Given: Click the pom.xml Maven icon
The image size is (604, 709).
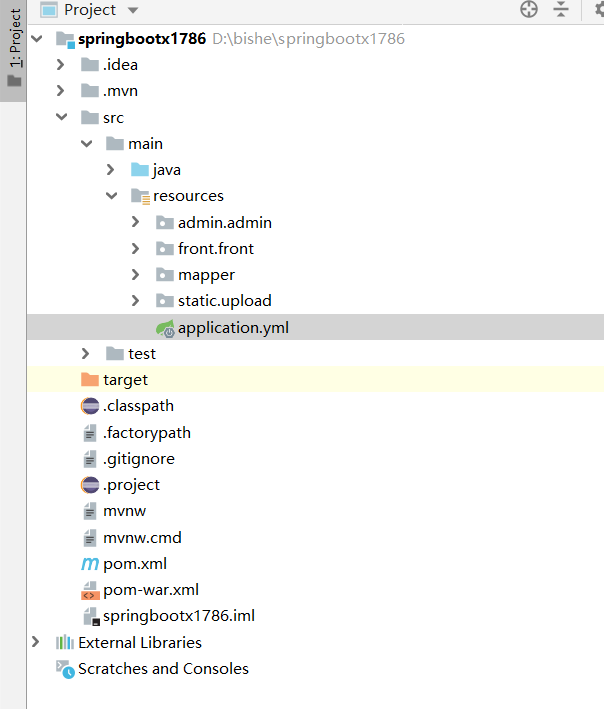Looking at the screenshot, I should 90,564.
